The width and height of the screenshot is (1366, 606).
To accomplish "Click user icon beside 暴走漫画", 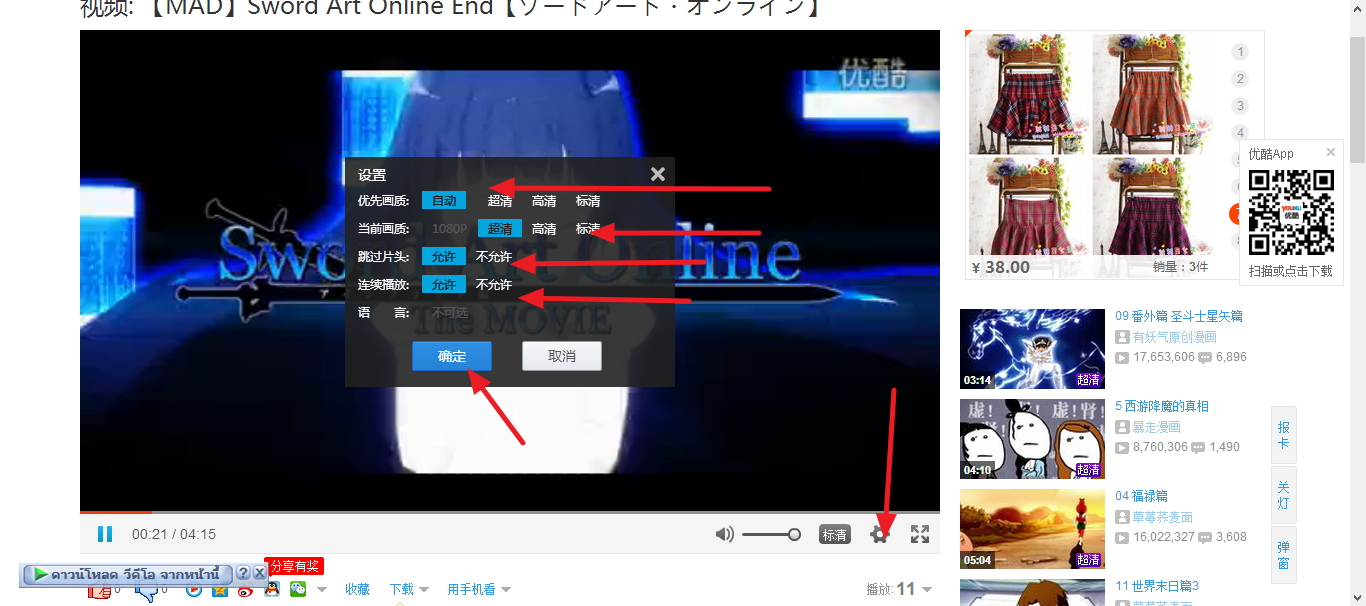I will tap(1122, 427).
